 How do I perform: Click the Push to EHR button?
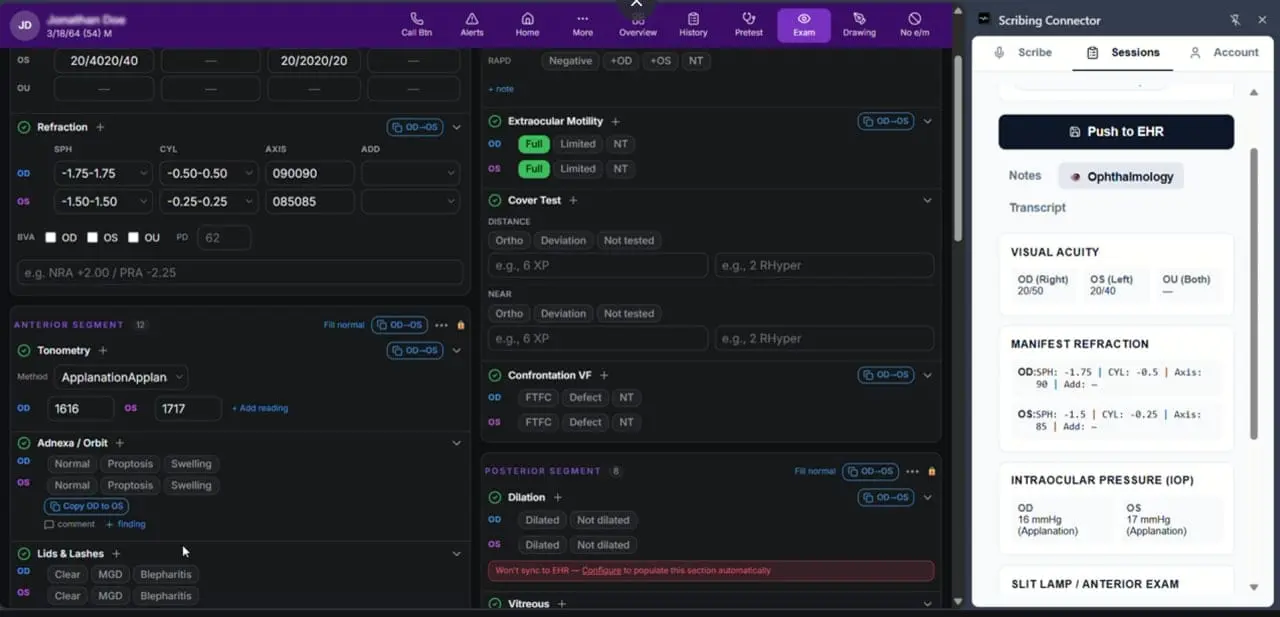pyautogui.click(x=1116, y=131)
